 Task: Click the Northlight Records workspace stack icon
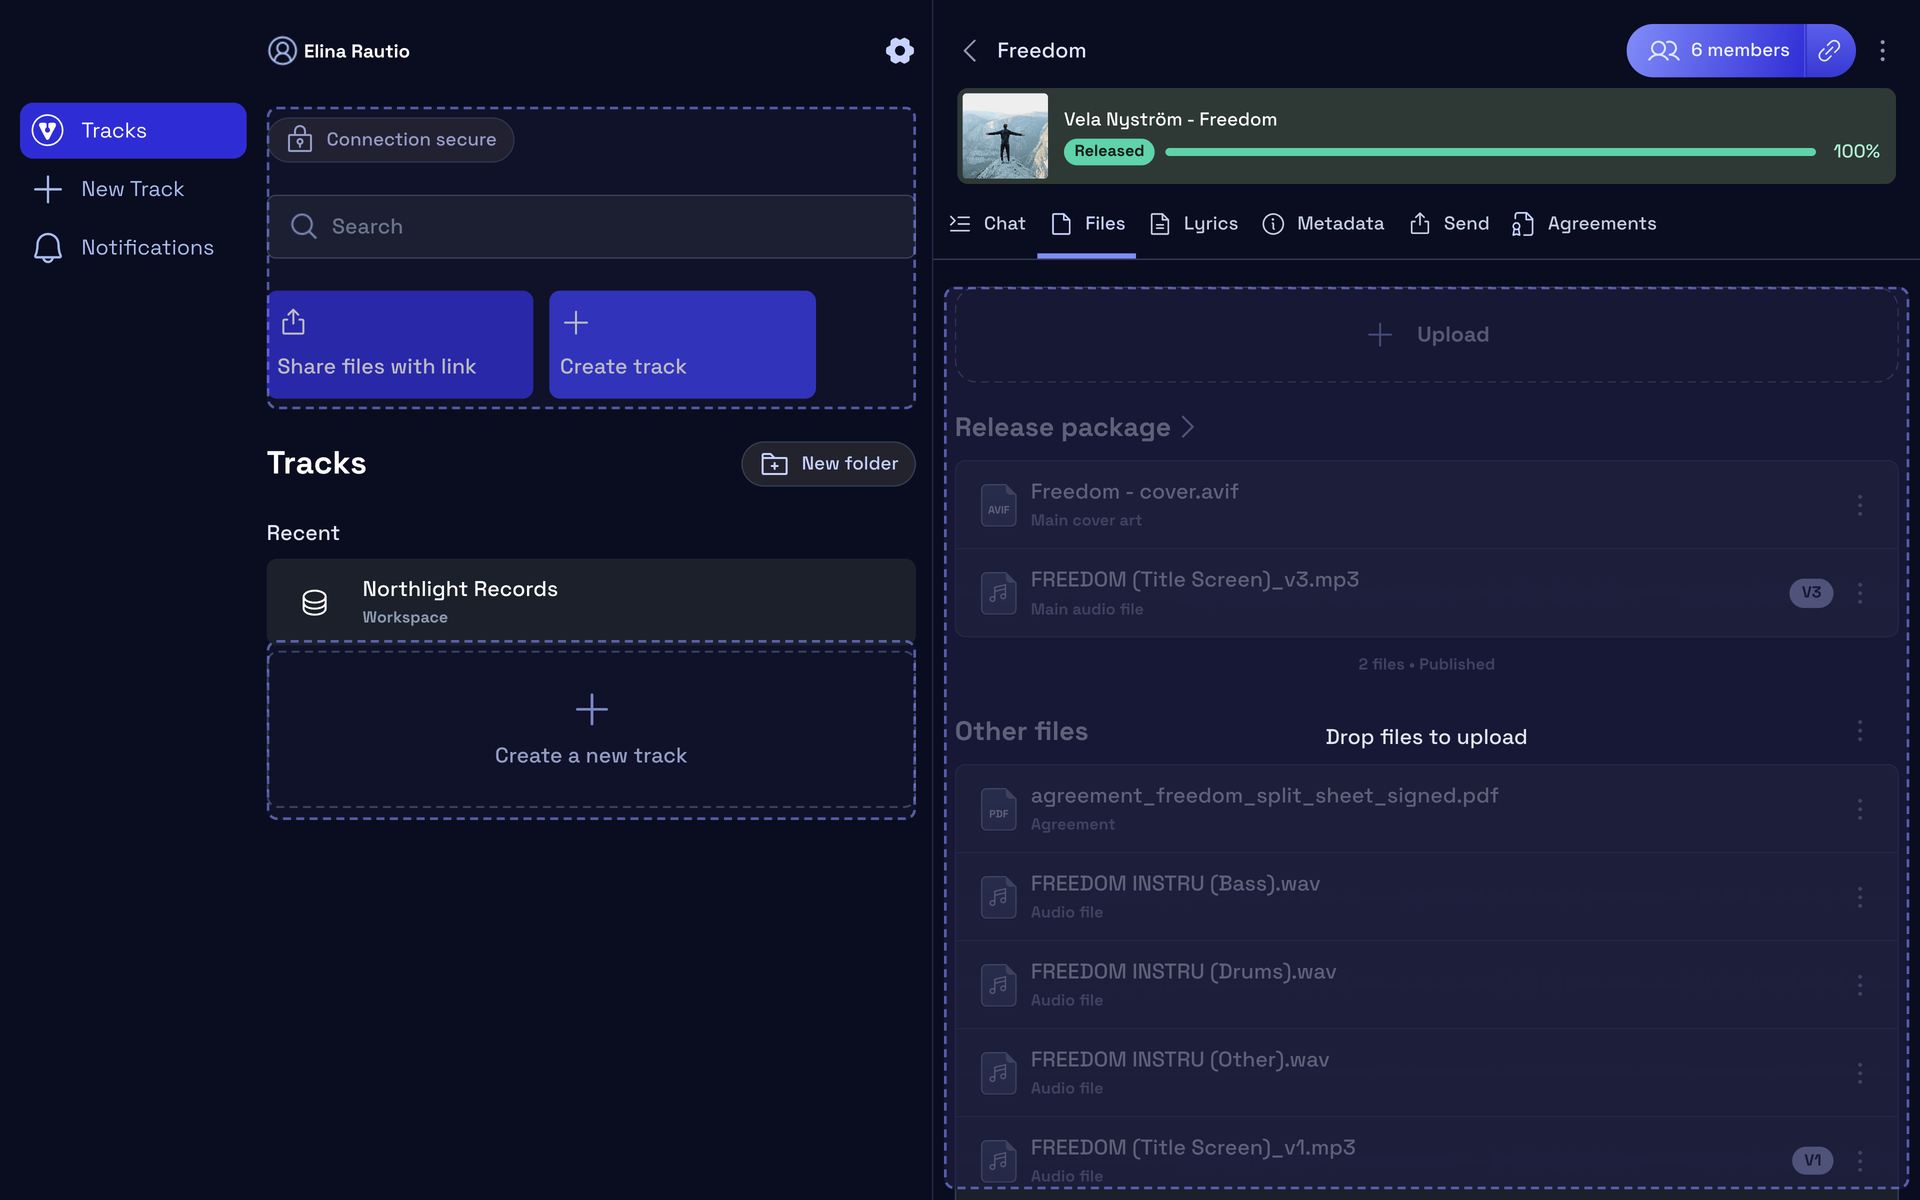[x=314, y=602]
